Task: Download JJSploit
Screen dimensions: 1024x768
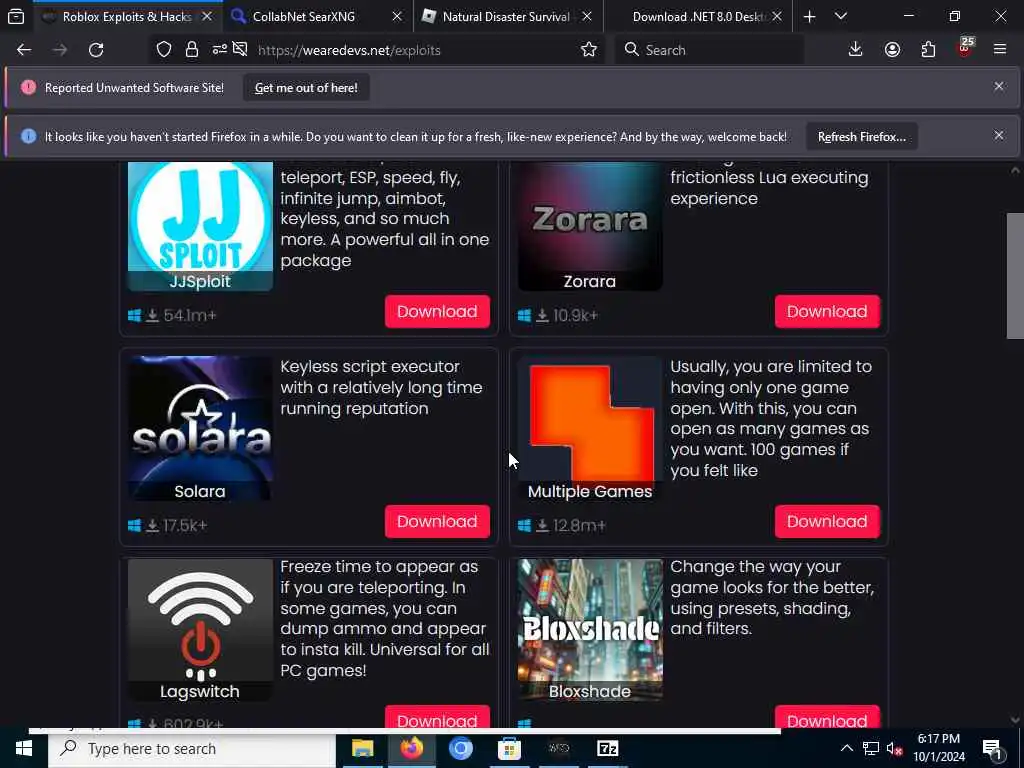Action: 437,312
